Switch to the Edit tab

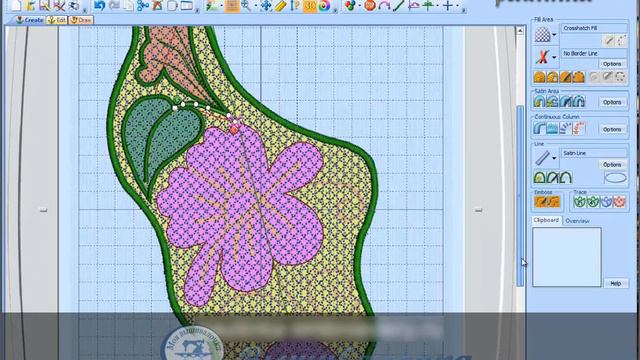coord(56,20)
